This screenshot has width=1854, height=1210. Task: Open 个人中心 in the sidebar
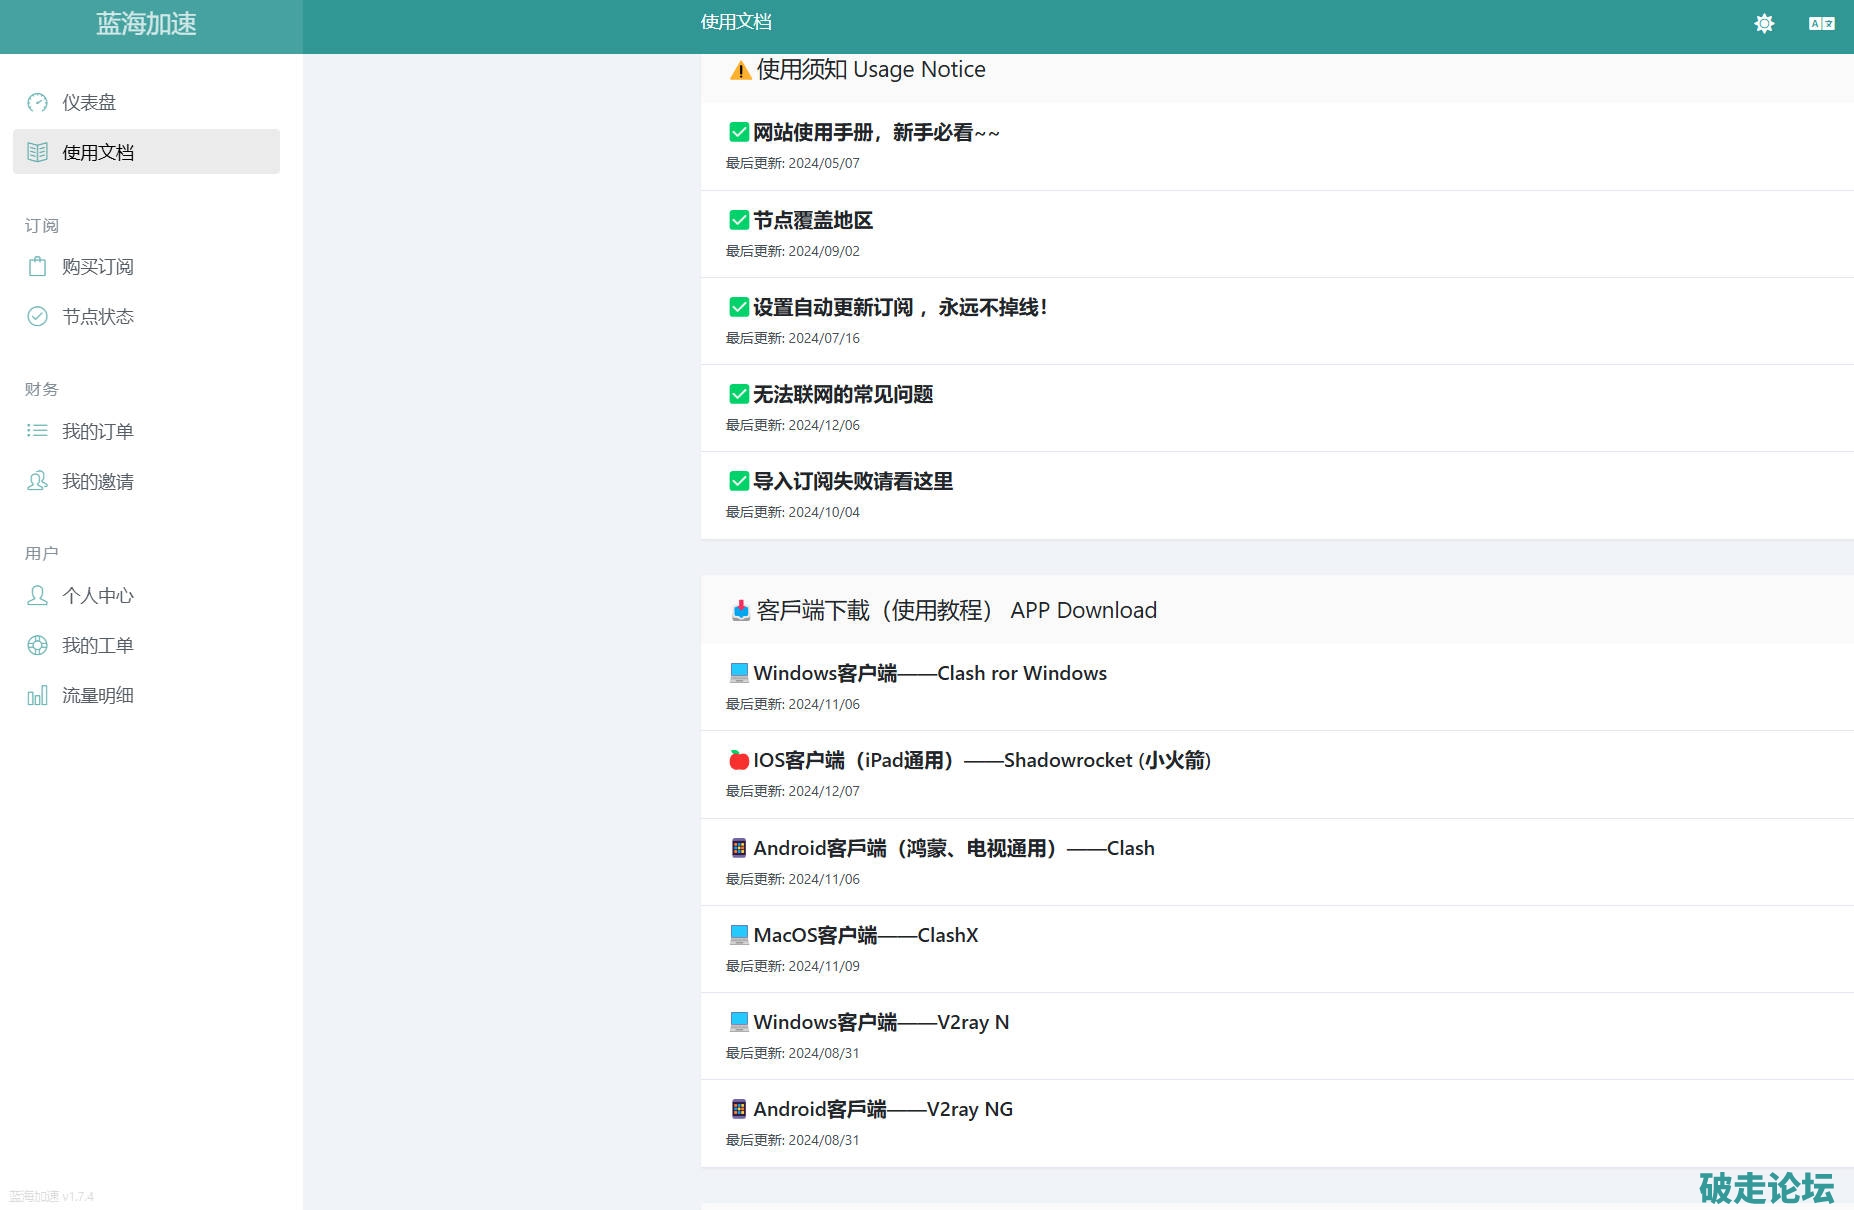click(x=98, y=596)
